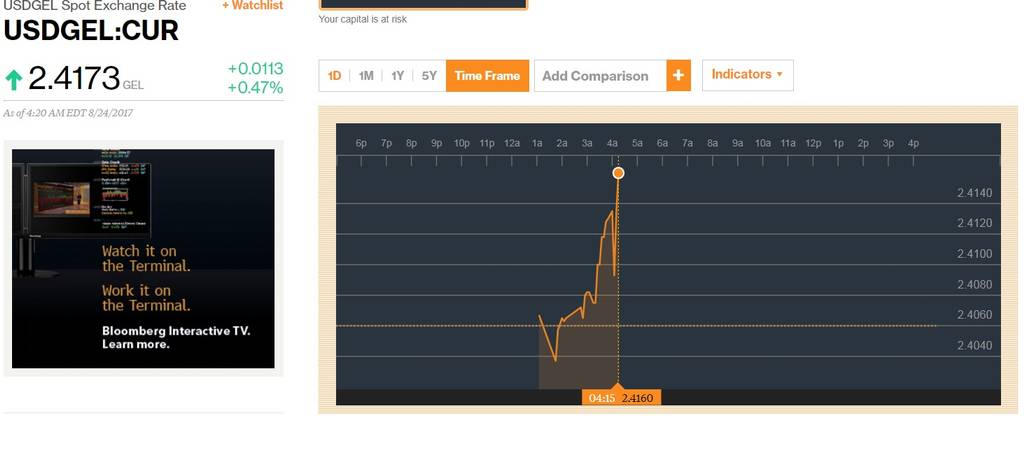Click the Add Comparison input field
The height and width of the screenshot is (454, 1024).
(601, 76)
